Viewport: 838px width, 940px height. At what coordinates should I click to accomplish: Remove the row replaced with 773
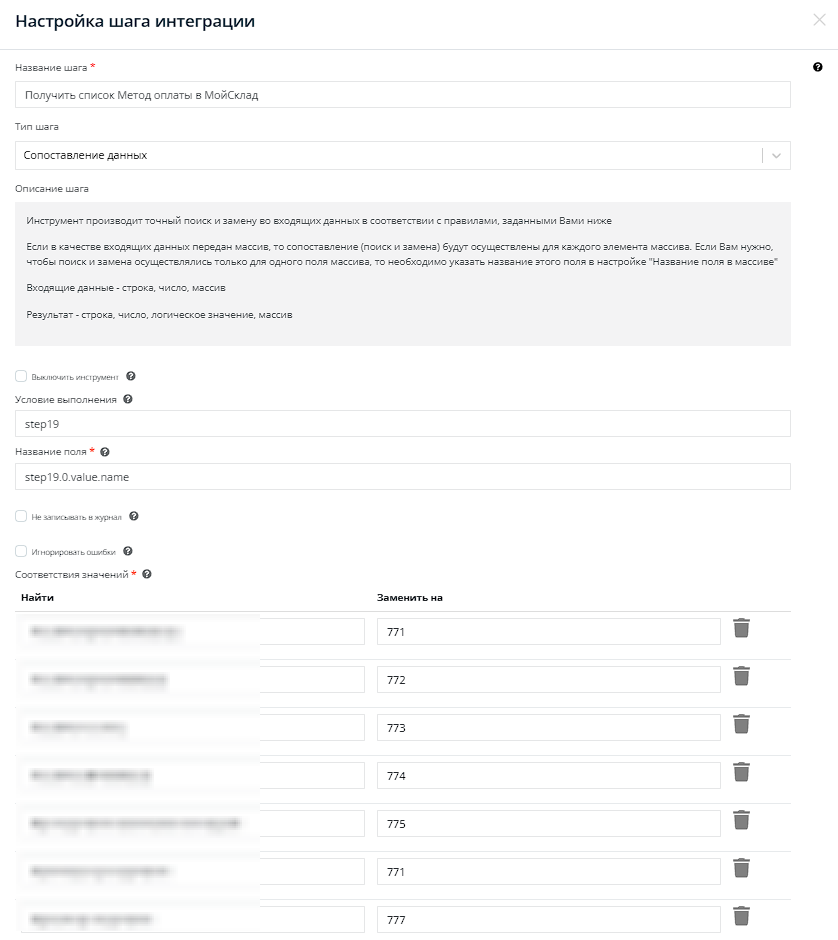tap(741, 724)
